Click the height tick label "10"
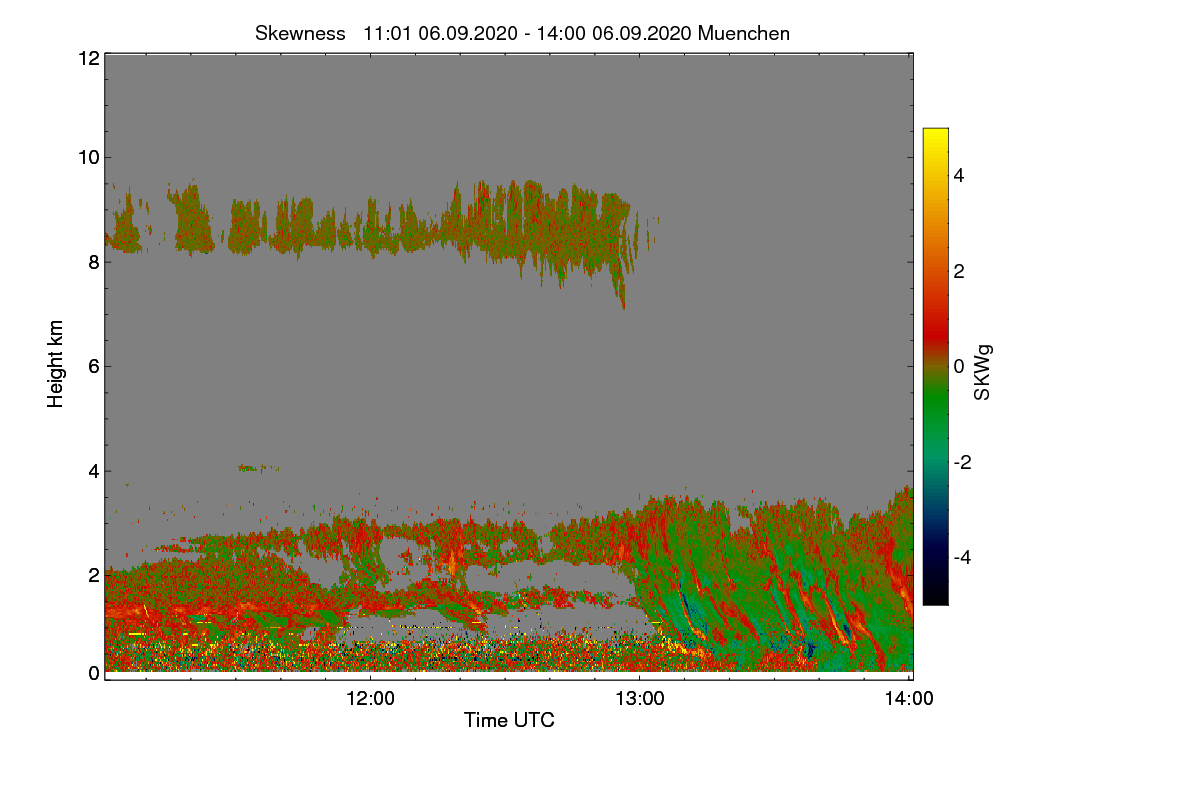The image size is (1200, 800). [88, 157]
